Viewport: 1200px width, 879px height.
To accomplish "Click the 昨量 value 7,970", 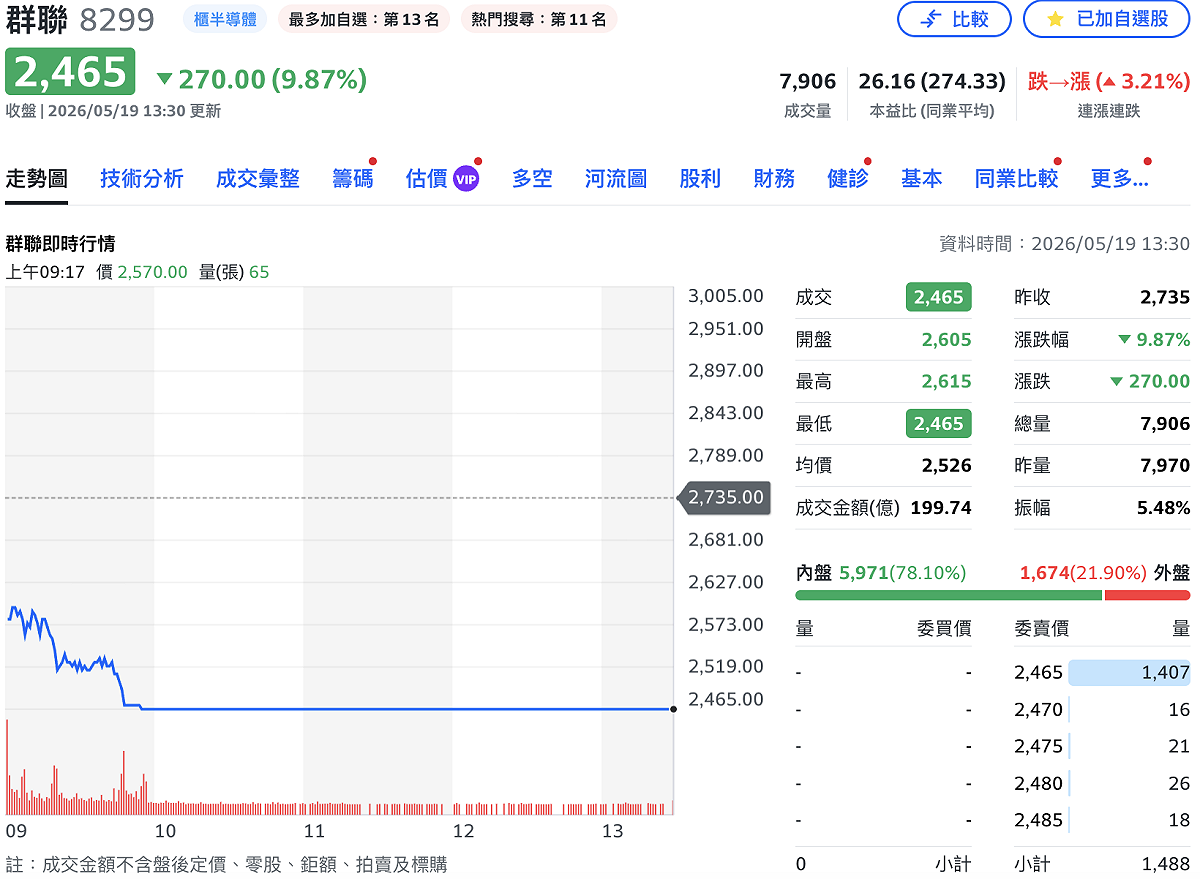I will pyautogui.click(x=1165, y=466).
